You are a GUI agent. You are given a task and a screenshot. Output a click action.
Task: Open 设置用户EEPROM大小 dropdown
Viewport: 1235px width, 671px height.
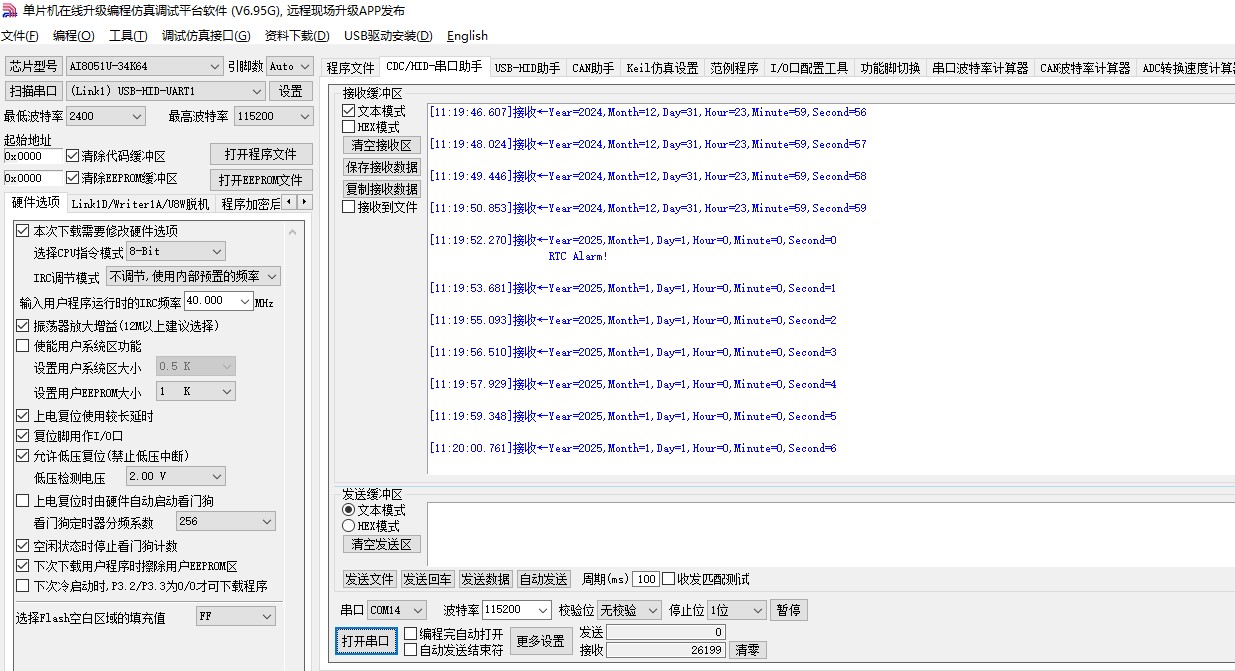pyautogui.click(x=195, y=391)
